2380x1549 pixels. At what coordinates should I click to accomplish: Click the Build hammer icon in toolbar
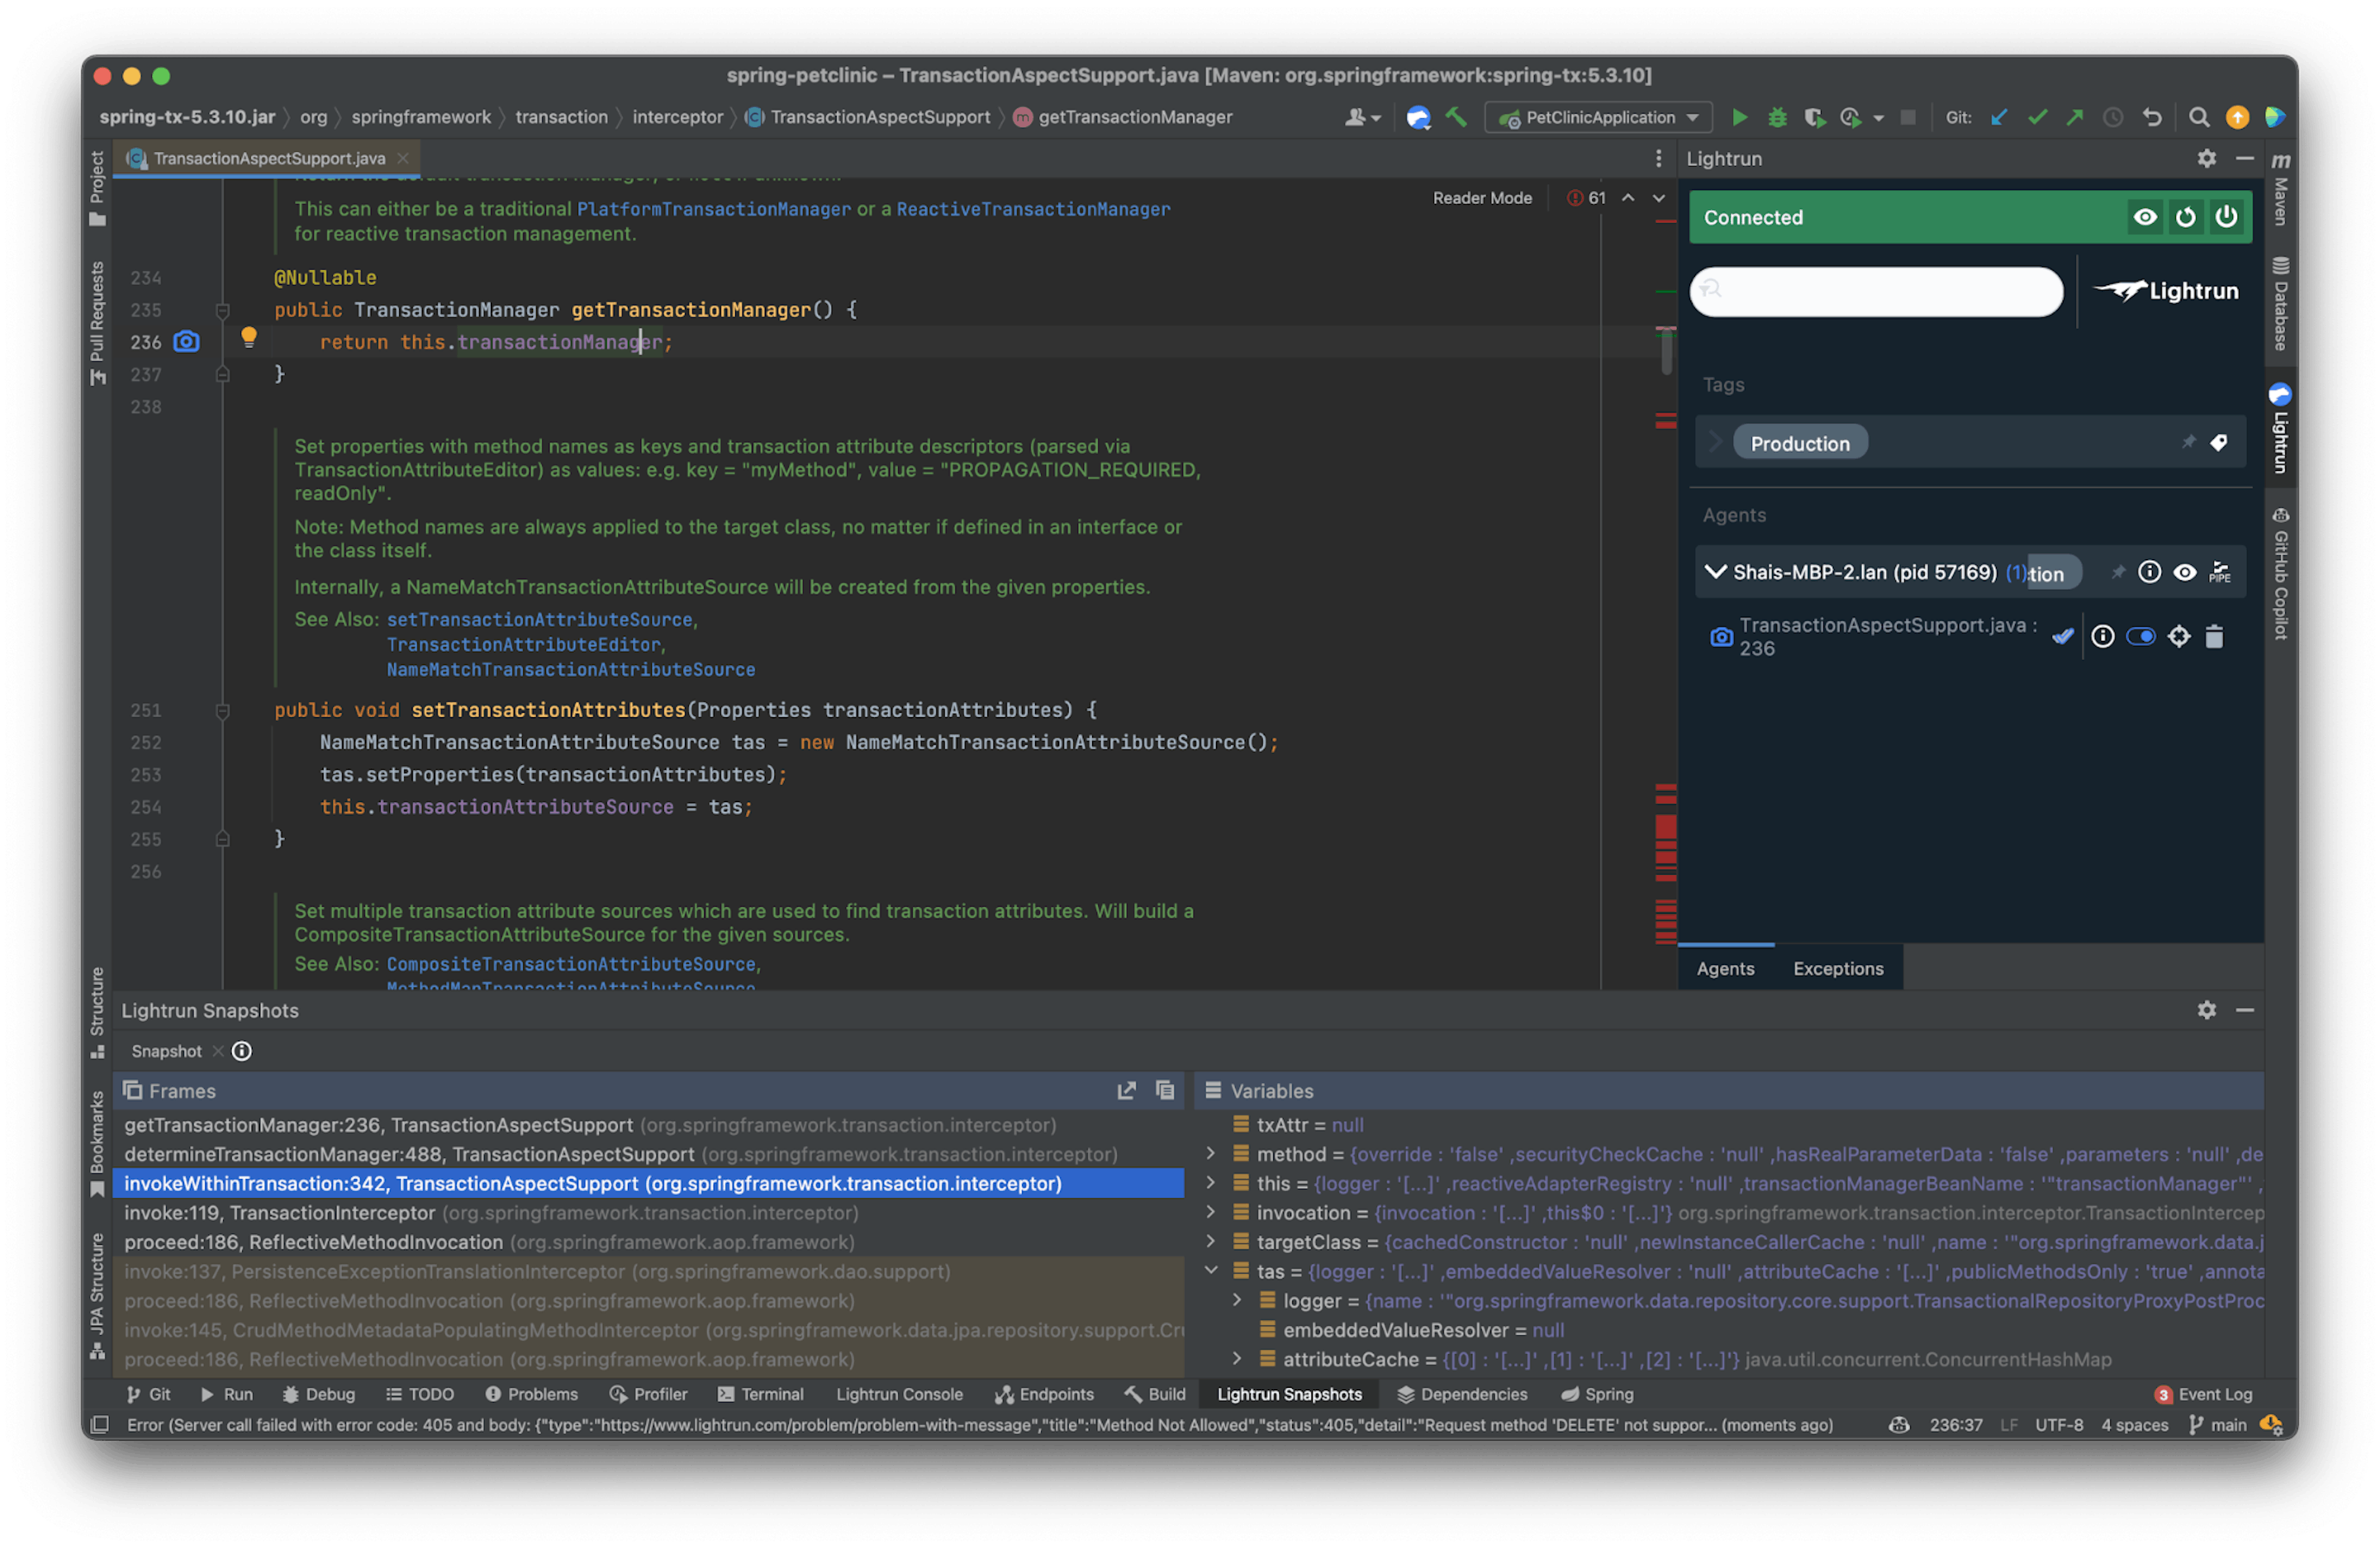click(1456, 117)
